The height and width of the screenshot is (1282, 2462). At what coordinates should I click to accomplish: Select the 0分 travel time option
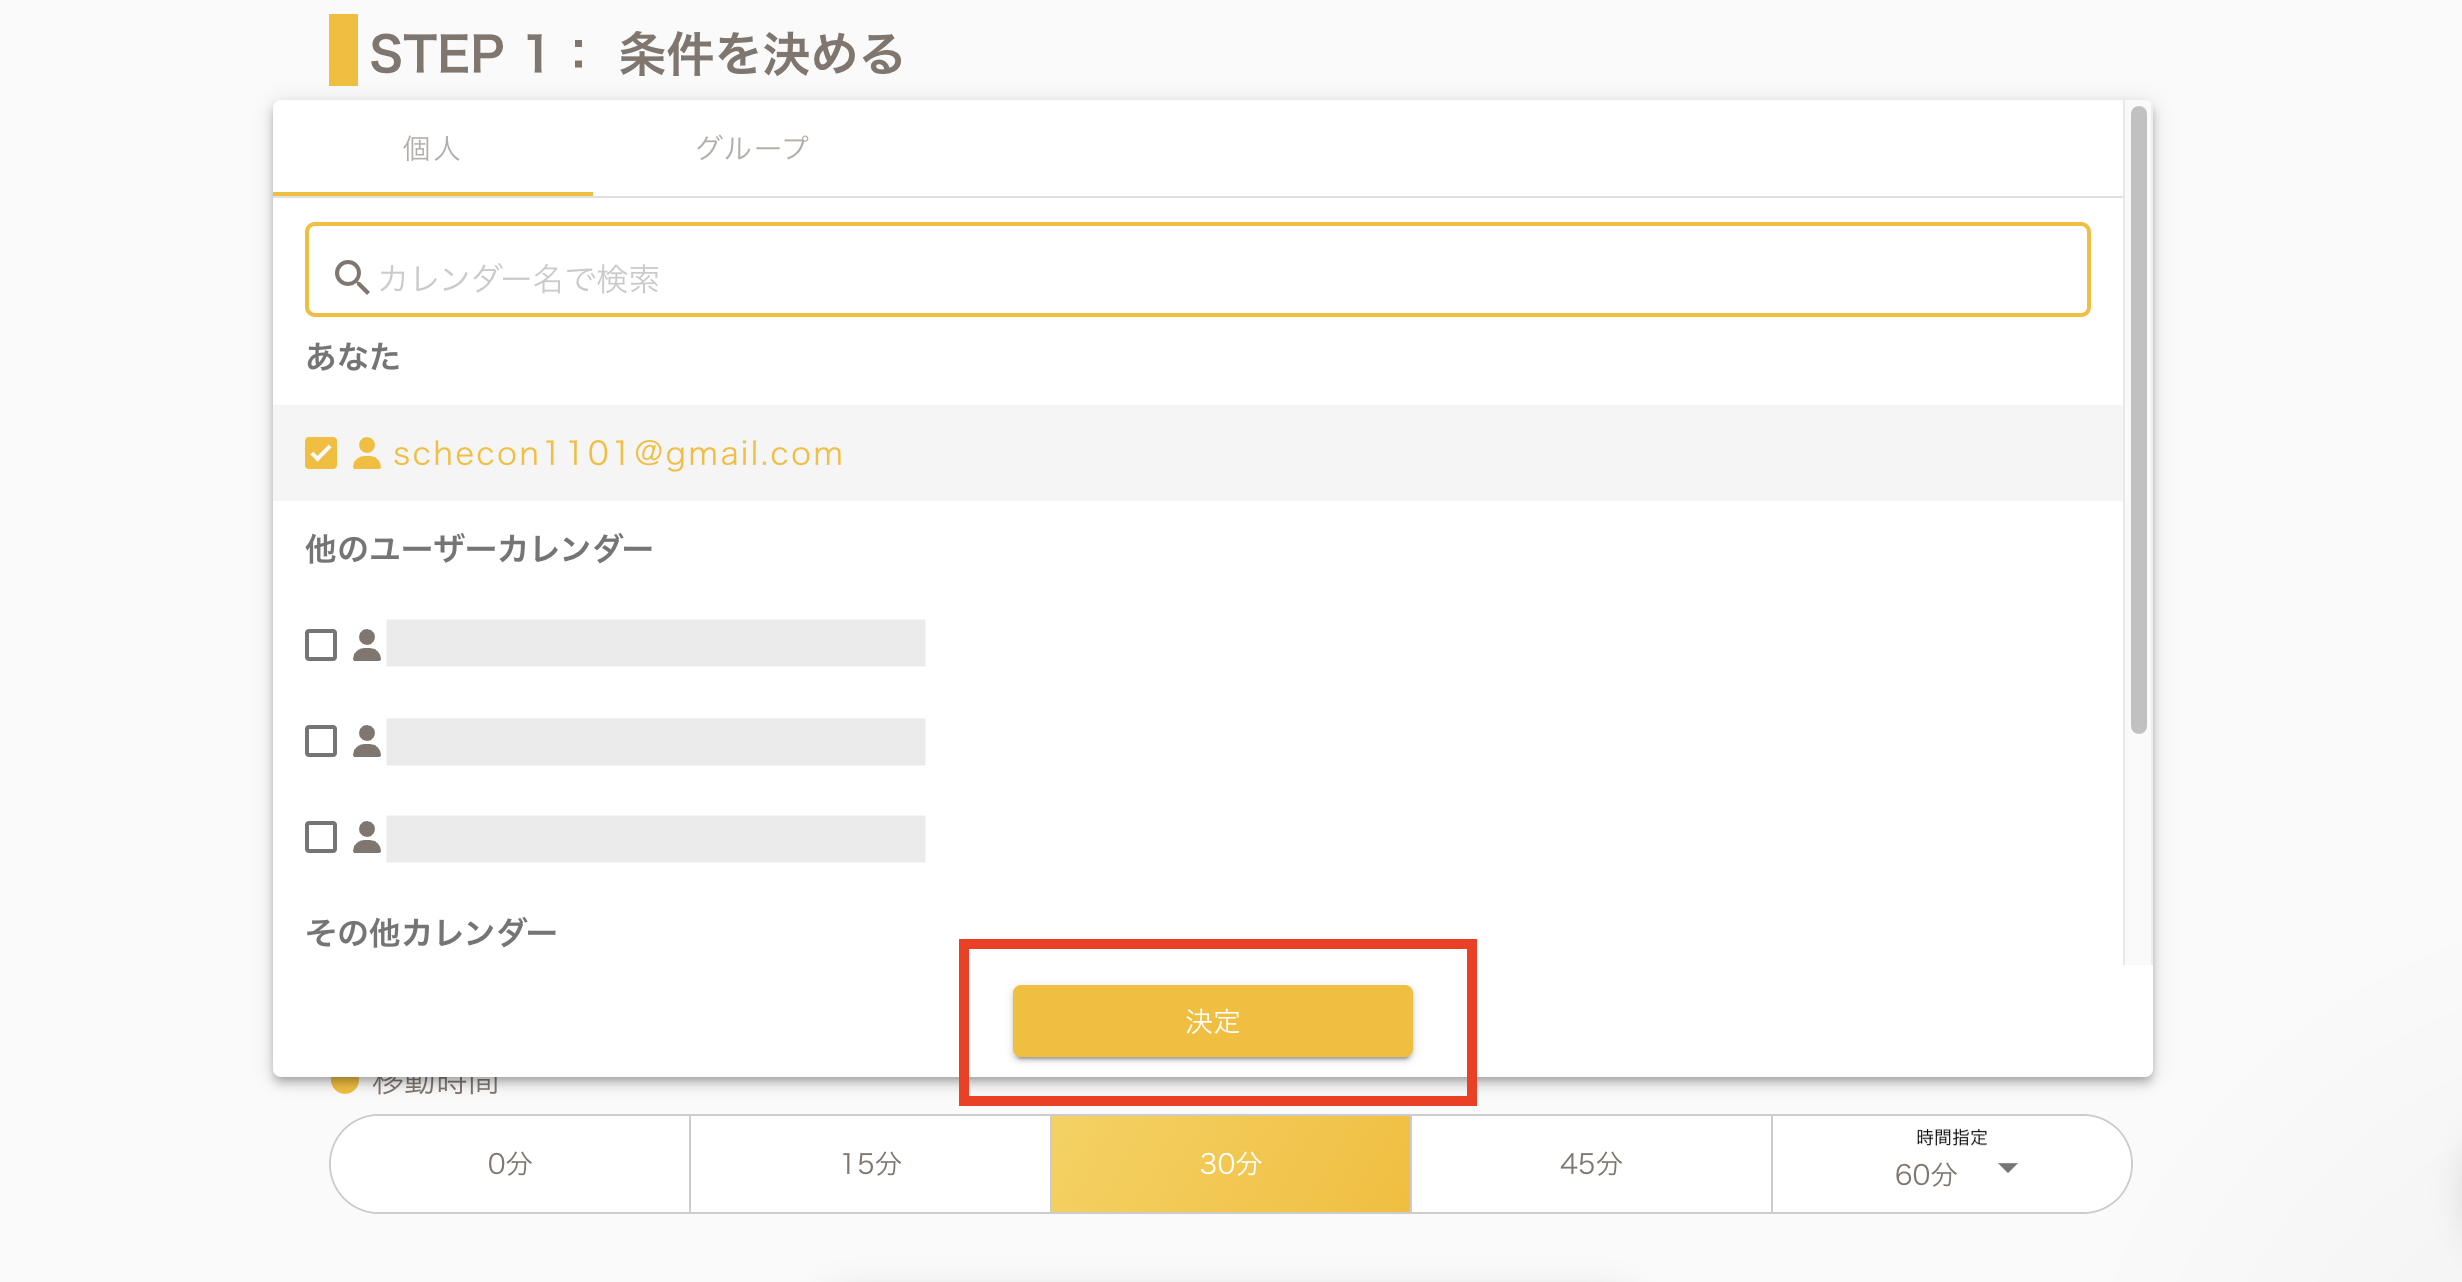(x=510, y=1164)
